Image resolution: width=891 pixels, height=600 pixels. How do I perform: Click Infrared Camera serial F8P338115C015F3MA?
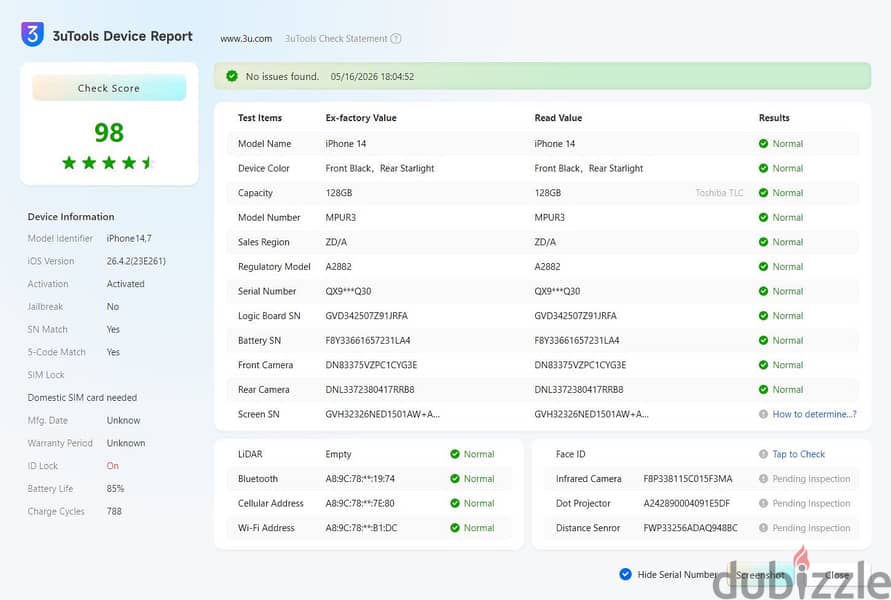[x=688, y=478]
